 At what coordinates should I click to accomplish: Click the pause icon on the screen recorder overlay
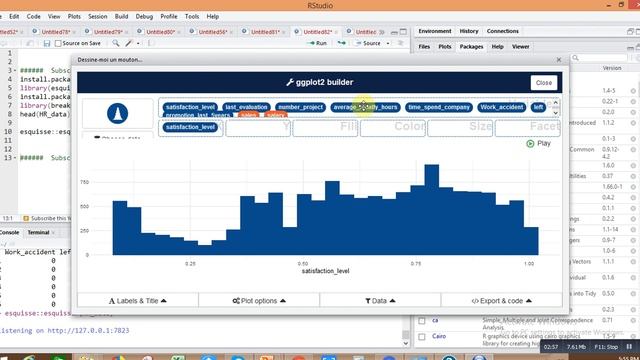(x=629, y=347)
